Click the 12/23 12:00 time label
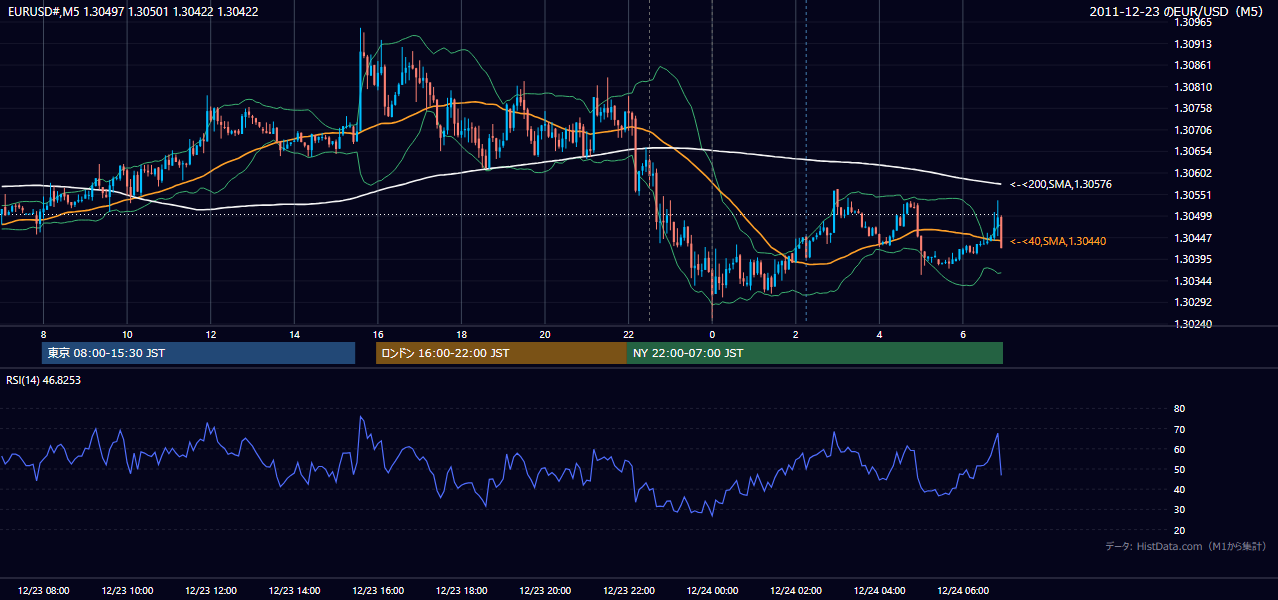The width and height of the screenshot is (1278, 600). click(210, 590)
